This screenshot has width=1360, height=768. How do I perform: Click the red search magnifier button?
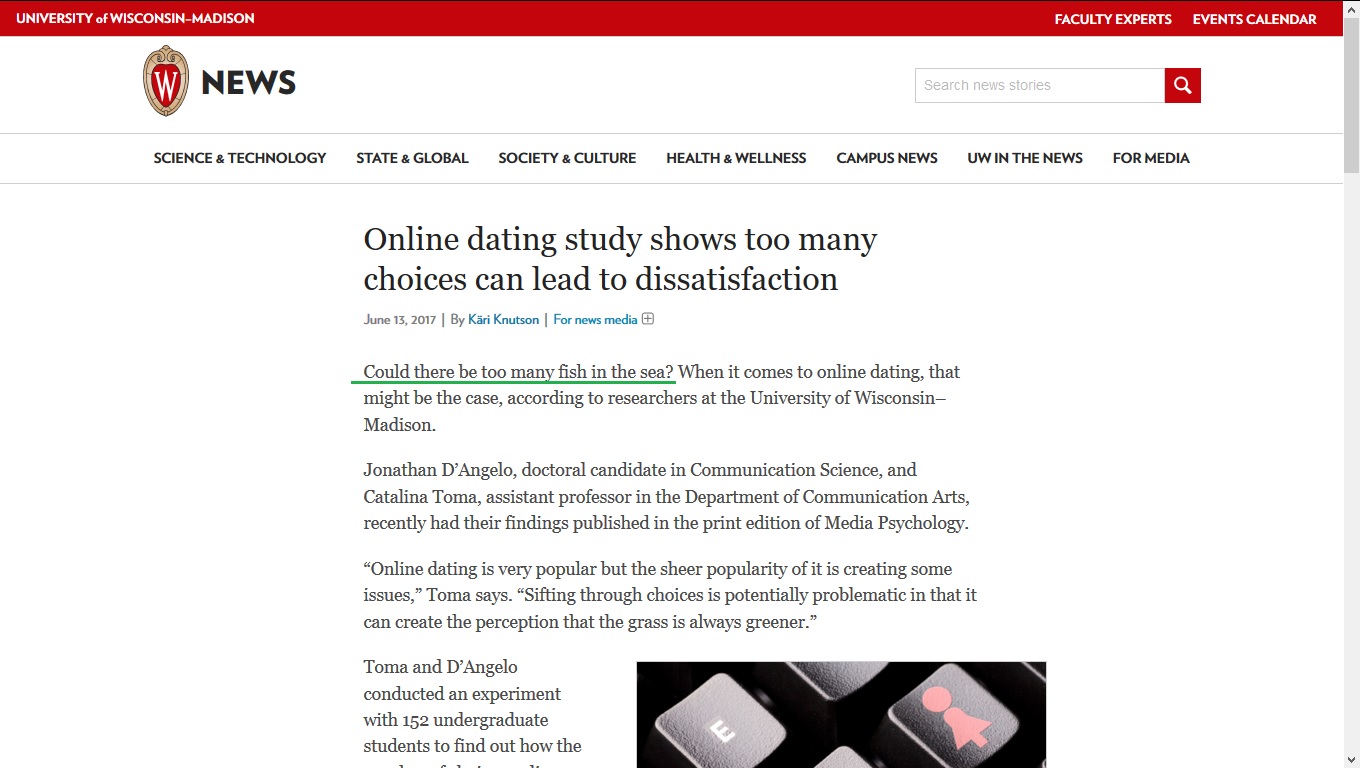(1182, 85)
